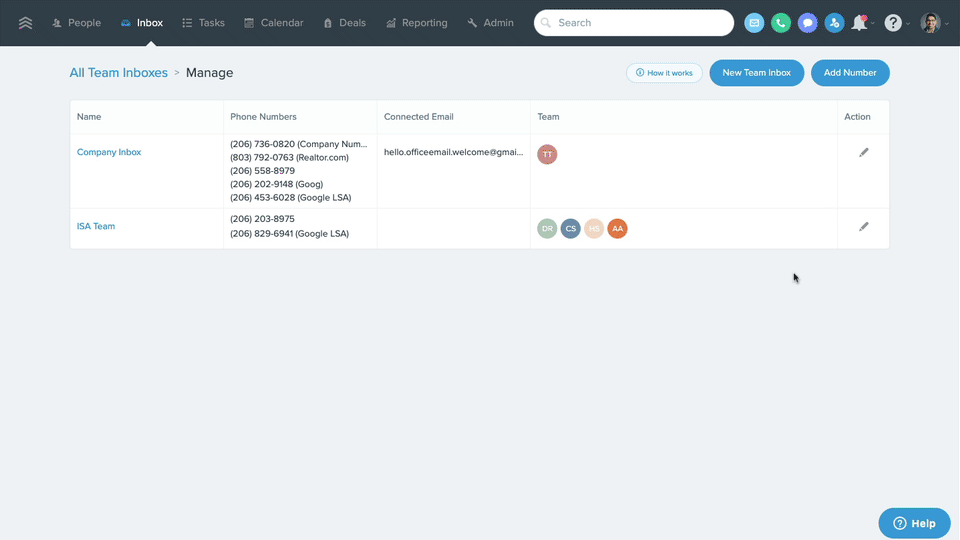Go back to All Team Inboxes
The image size is (960, 540).
[x=118, y=72]
